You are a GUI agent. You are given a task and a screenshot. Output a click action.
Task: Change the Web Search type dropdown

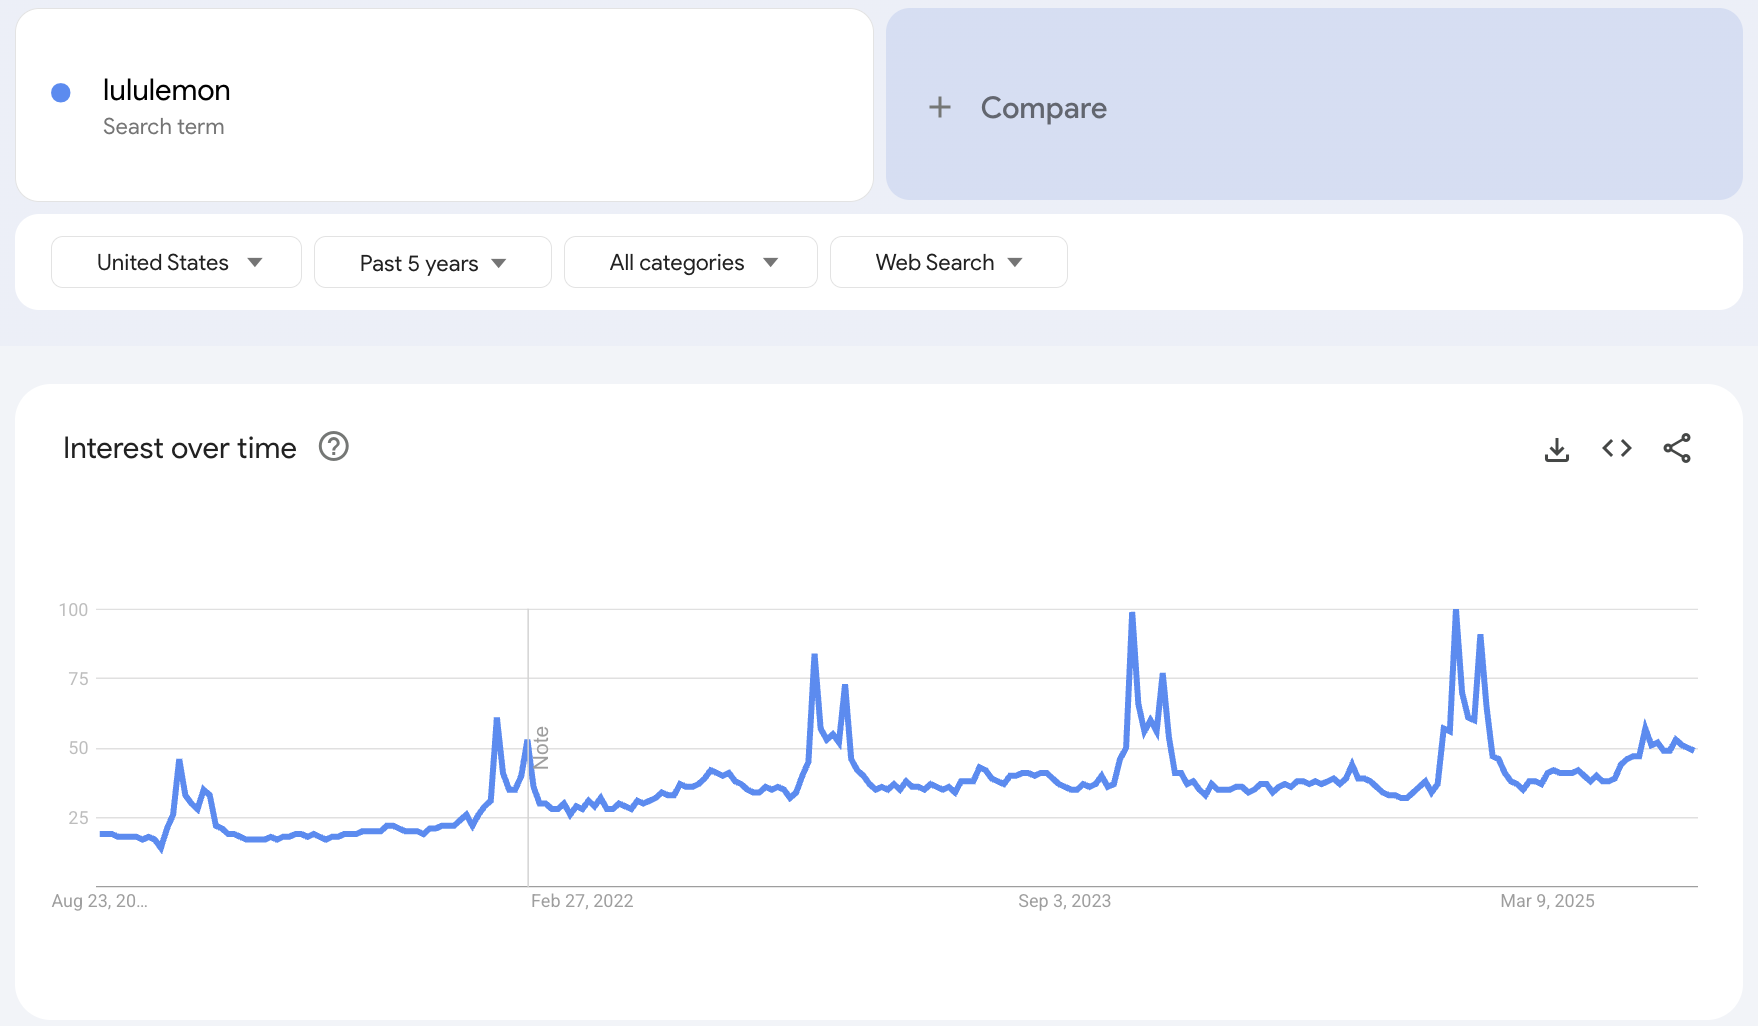coord(948,262)
